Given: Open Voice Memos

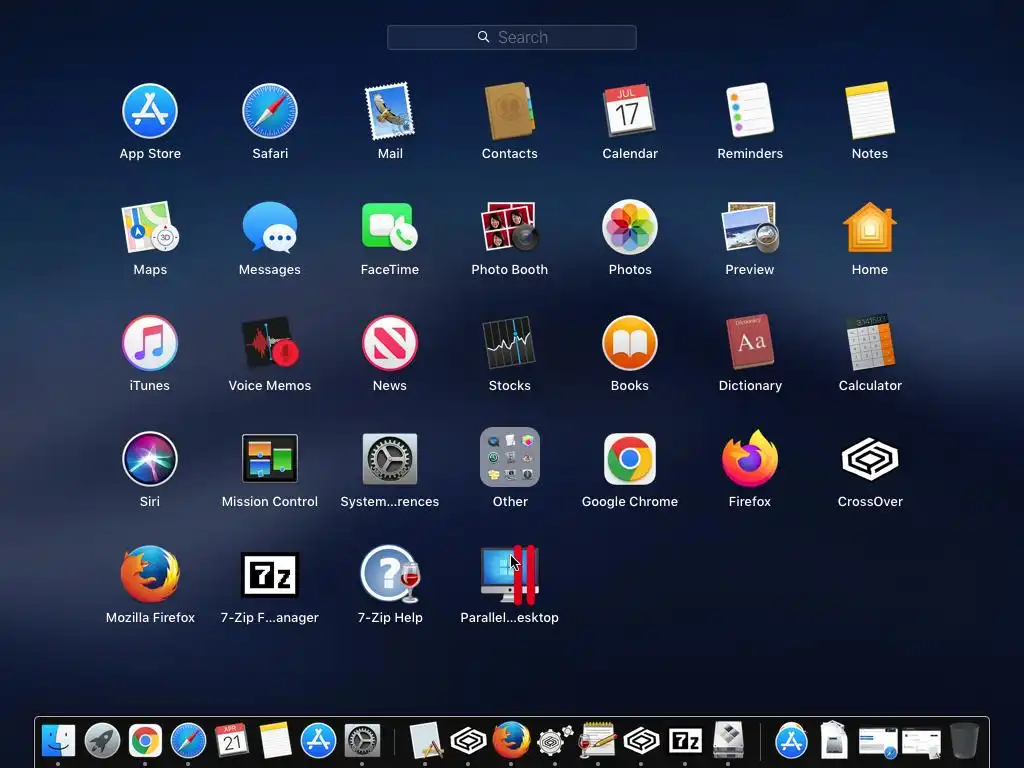Looking at the screenshot, I should (270, 343).
